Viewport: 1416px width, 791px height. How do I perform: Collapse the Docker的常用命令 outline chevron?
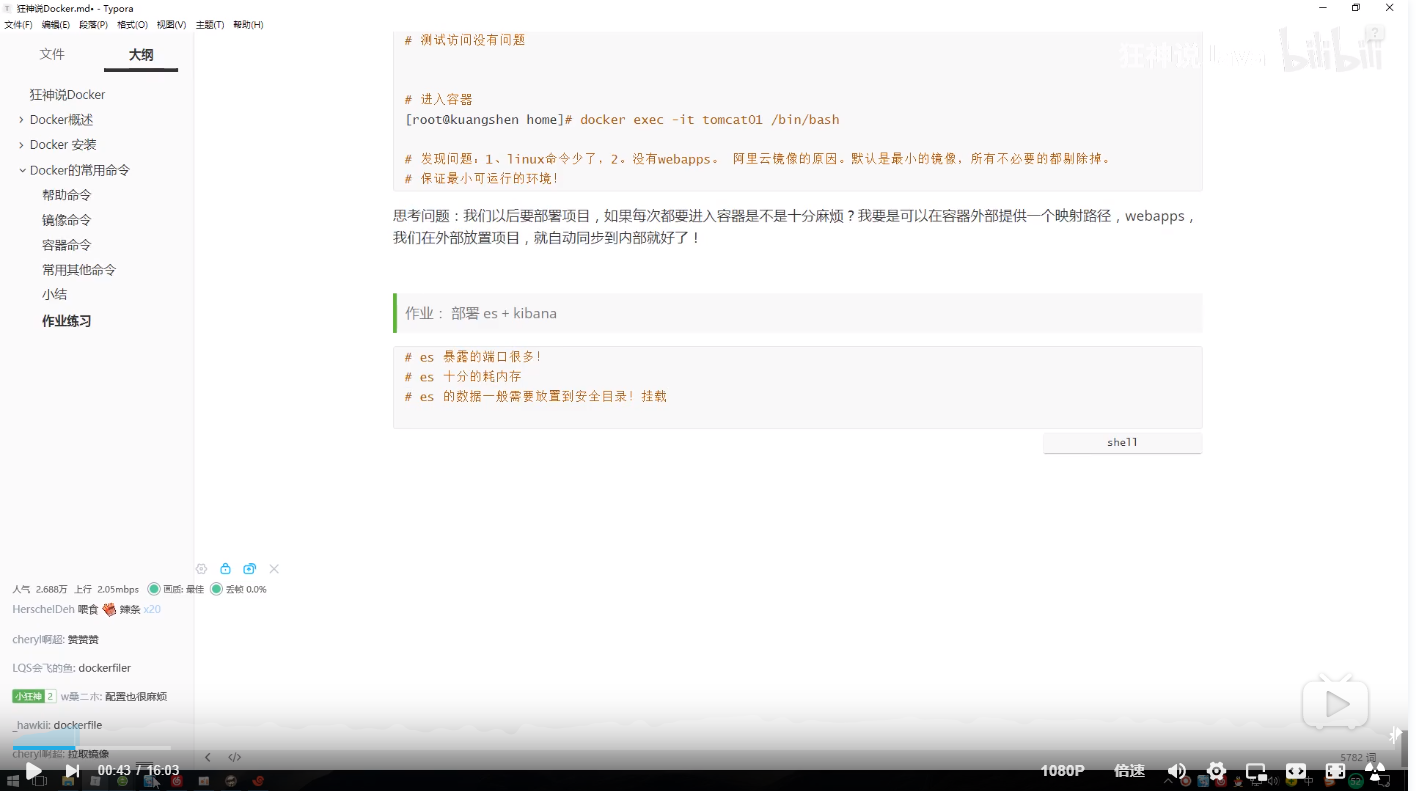22,170
